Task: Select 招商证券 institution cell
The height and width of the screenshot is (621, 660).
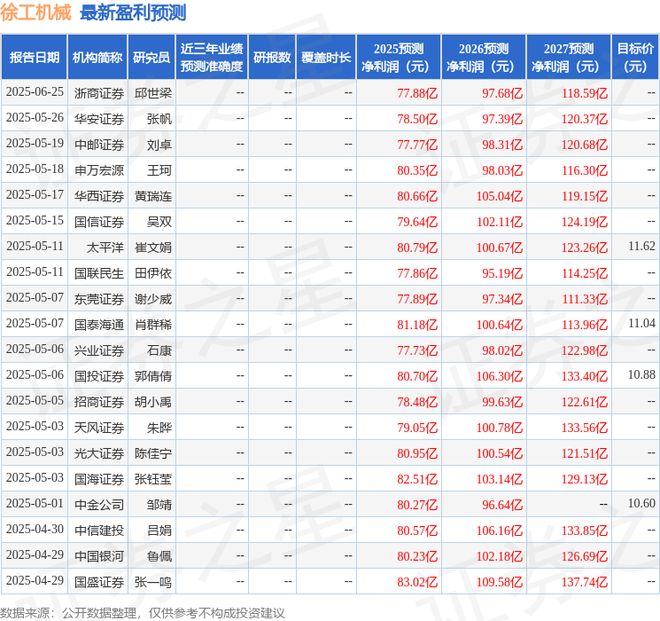Action: (99, 402)
